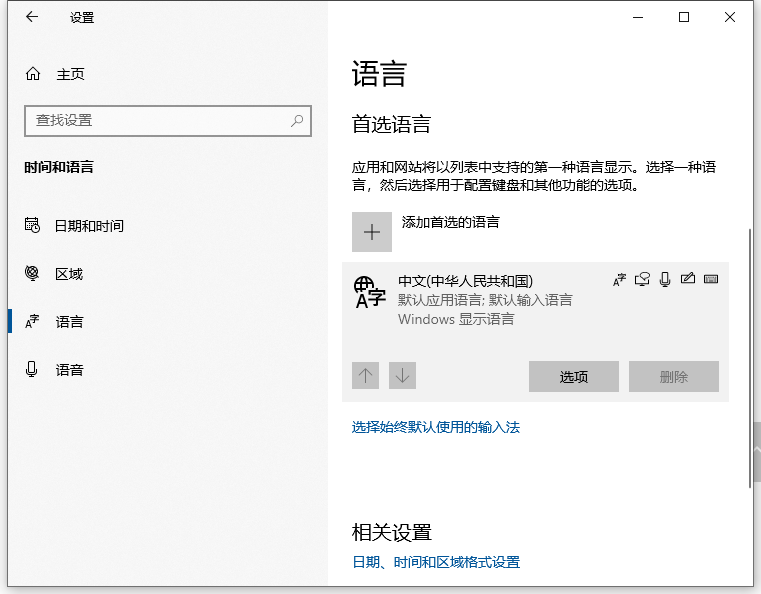761x594 pixels.
Task: Click the plus icon to add a language
Action: (x=372, y=232)
